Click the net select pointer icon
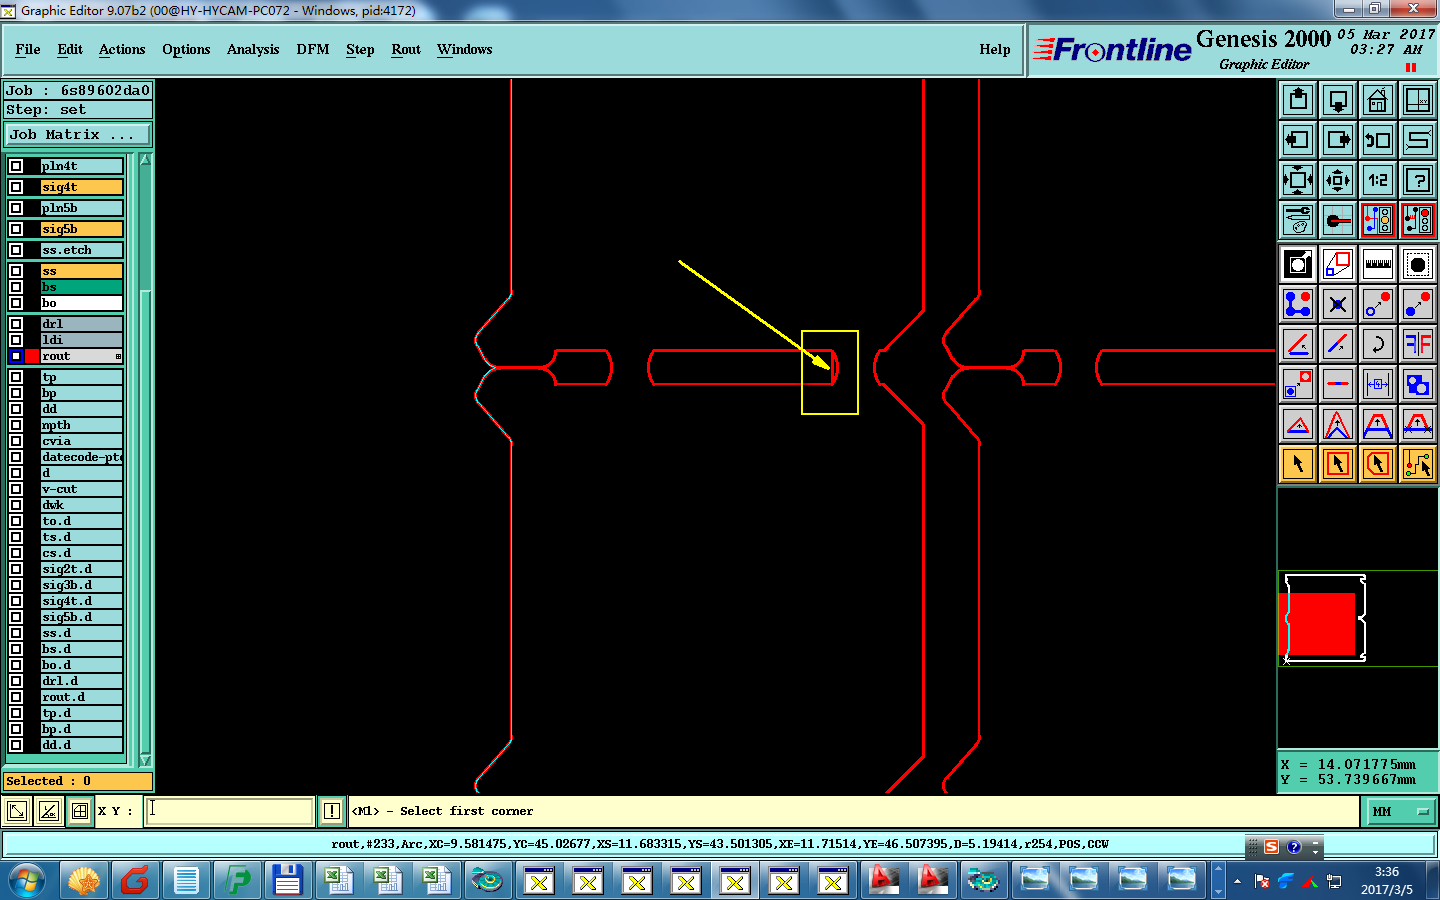Viewport: 1440px width, 900px height. (1418, 464)
